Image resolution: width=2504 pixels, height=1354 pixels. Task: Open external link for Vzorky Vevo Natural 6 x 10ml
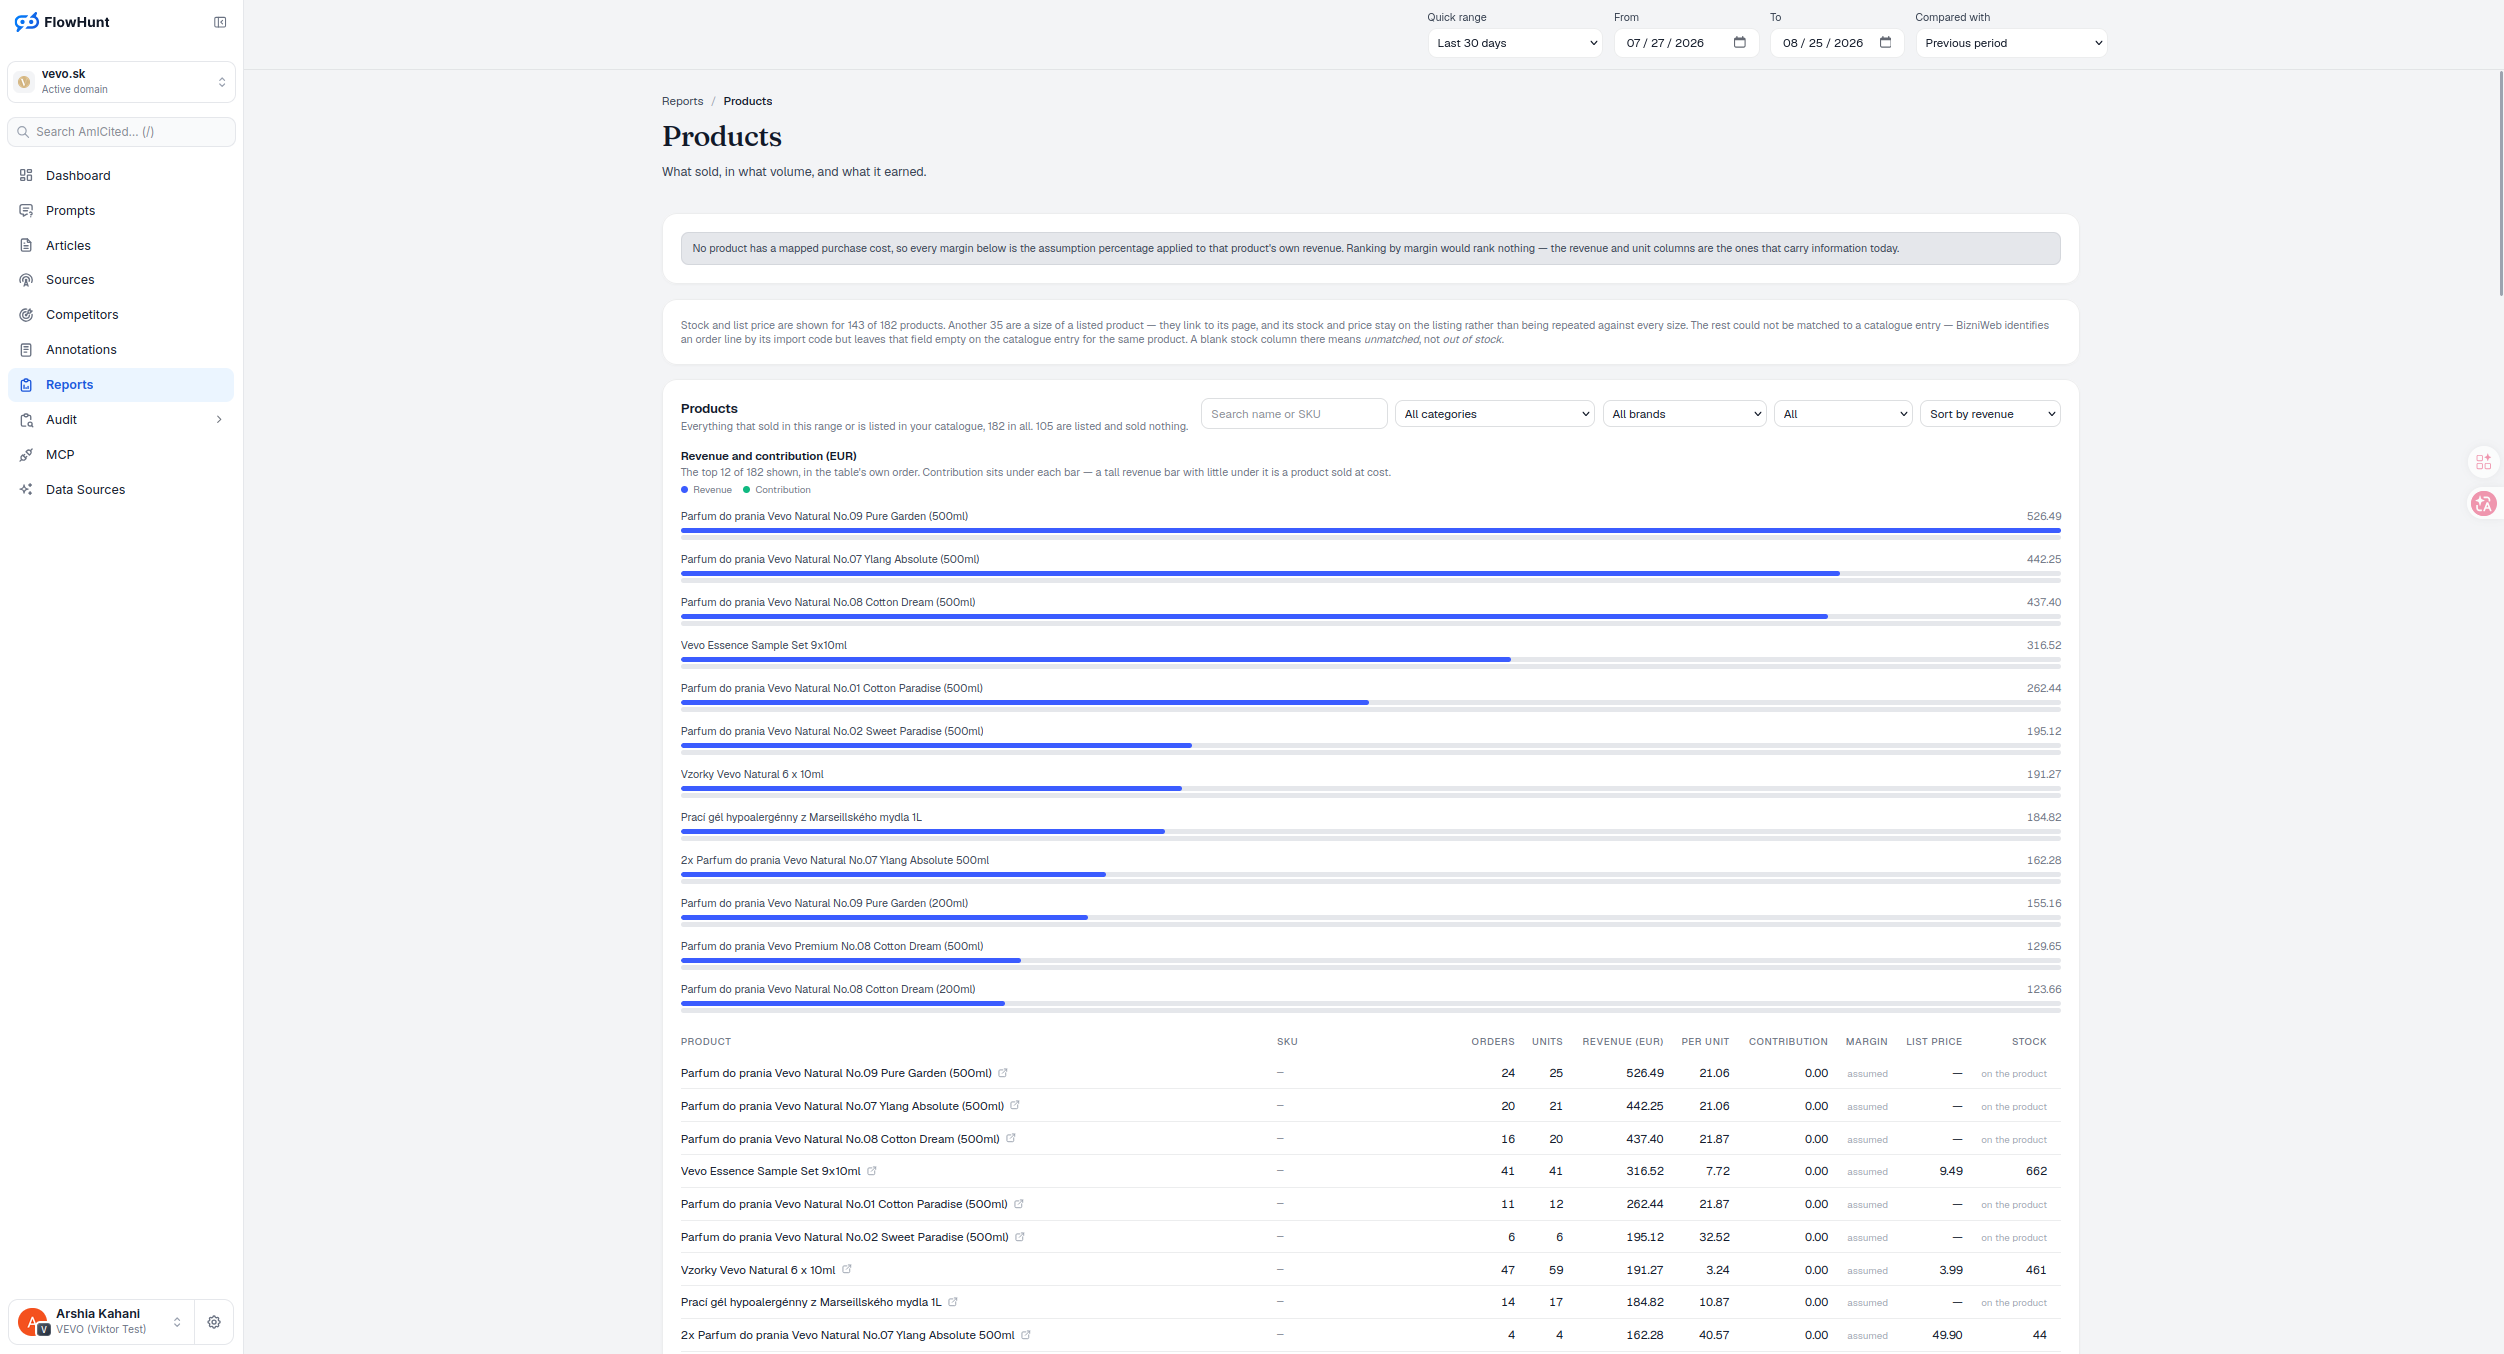tap(847, 1269)
